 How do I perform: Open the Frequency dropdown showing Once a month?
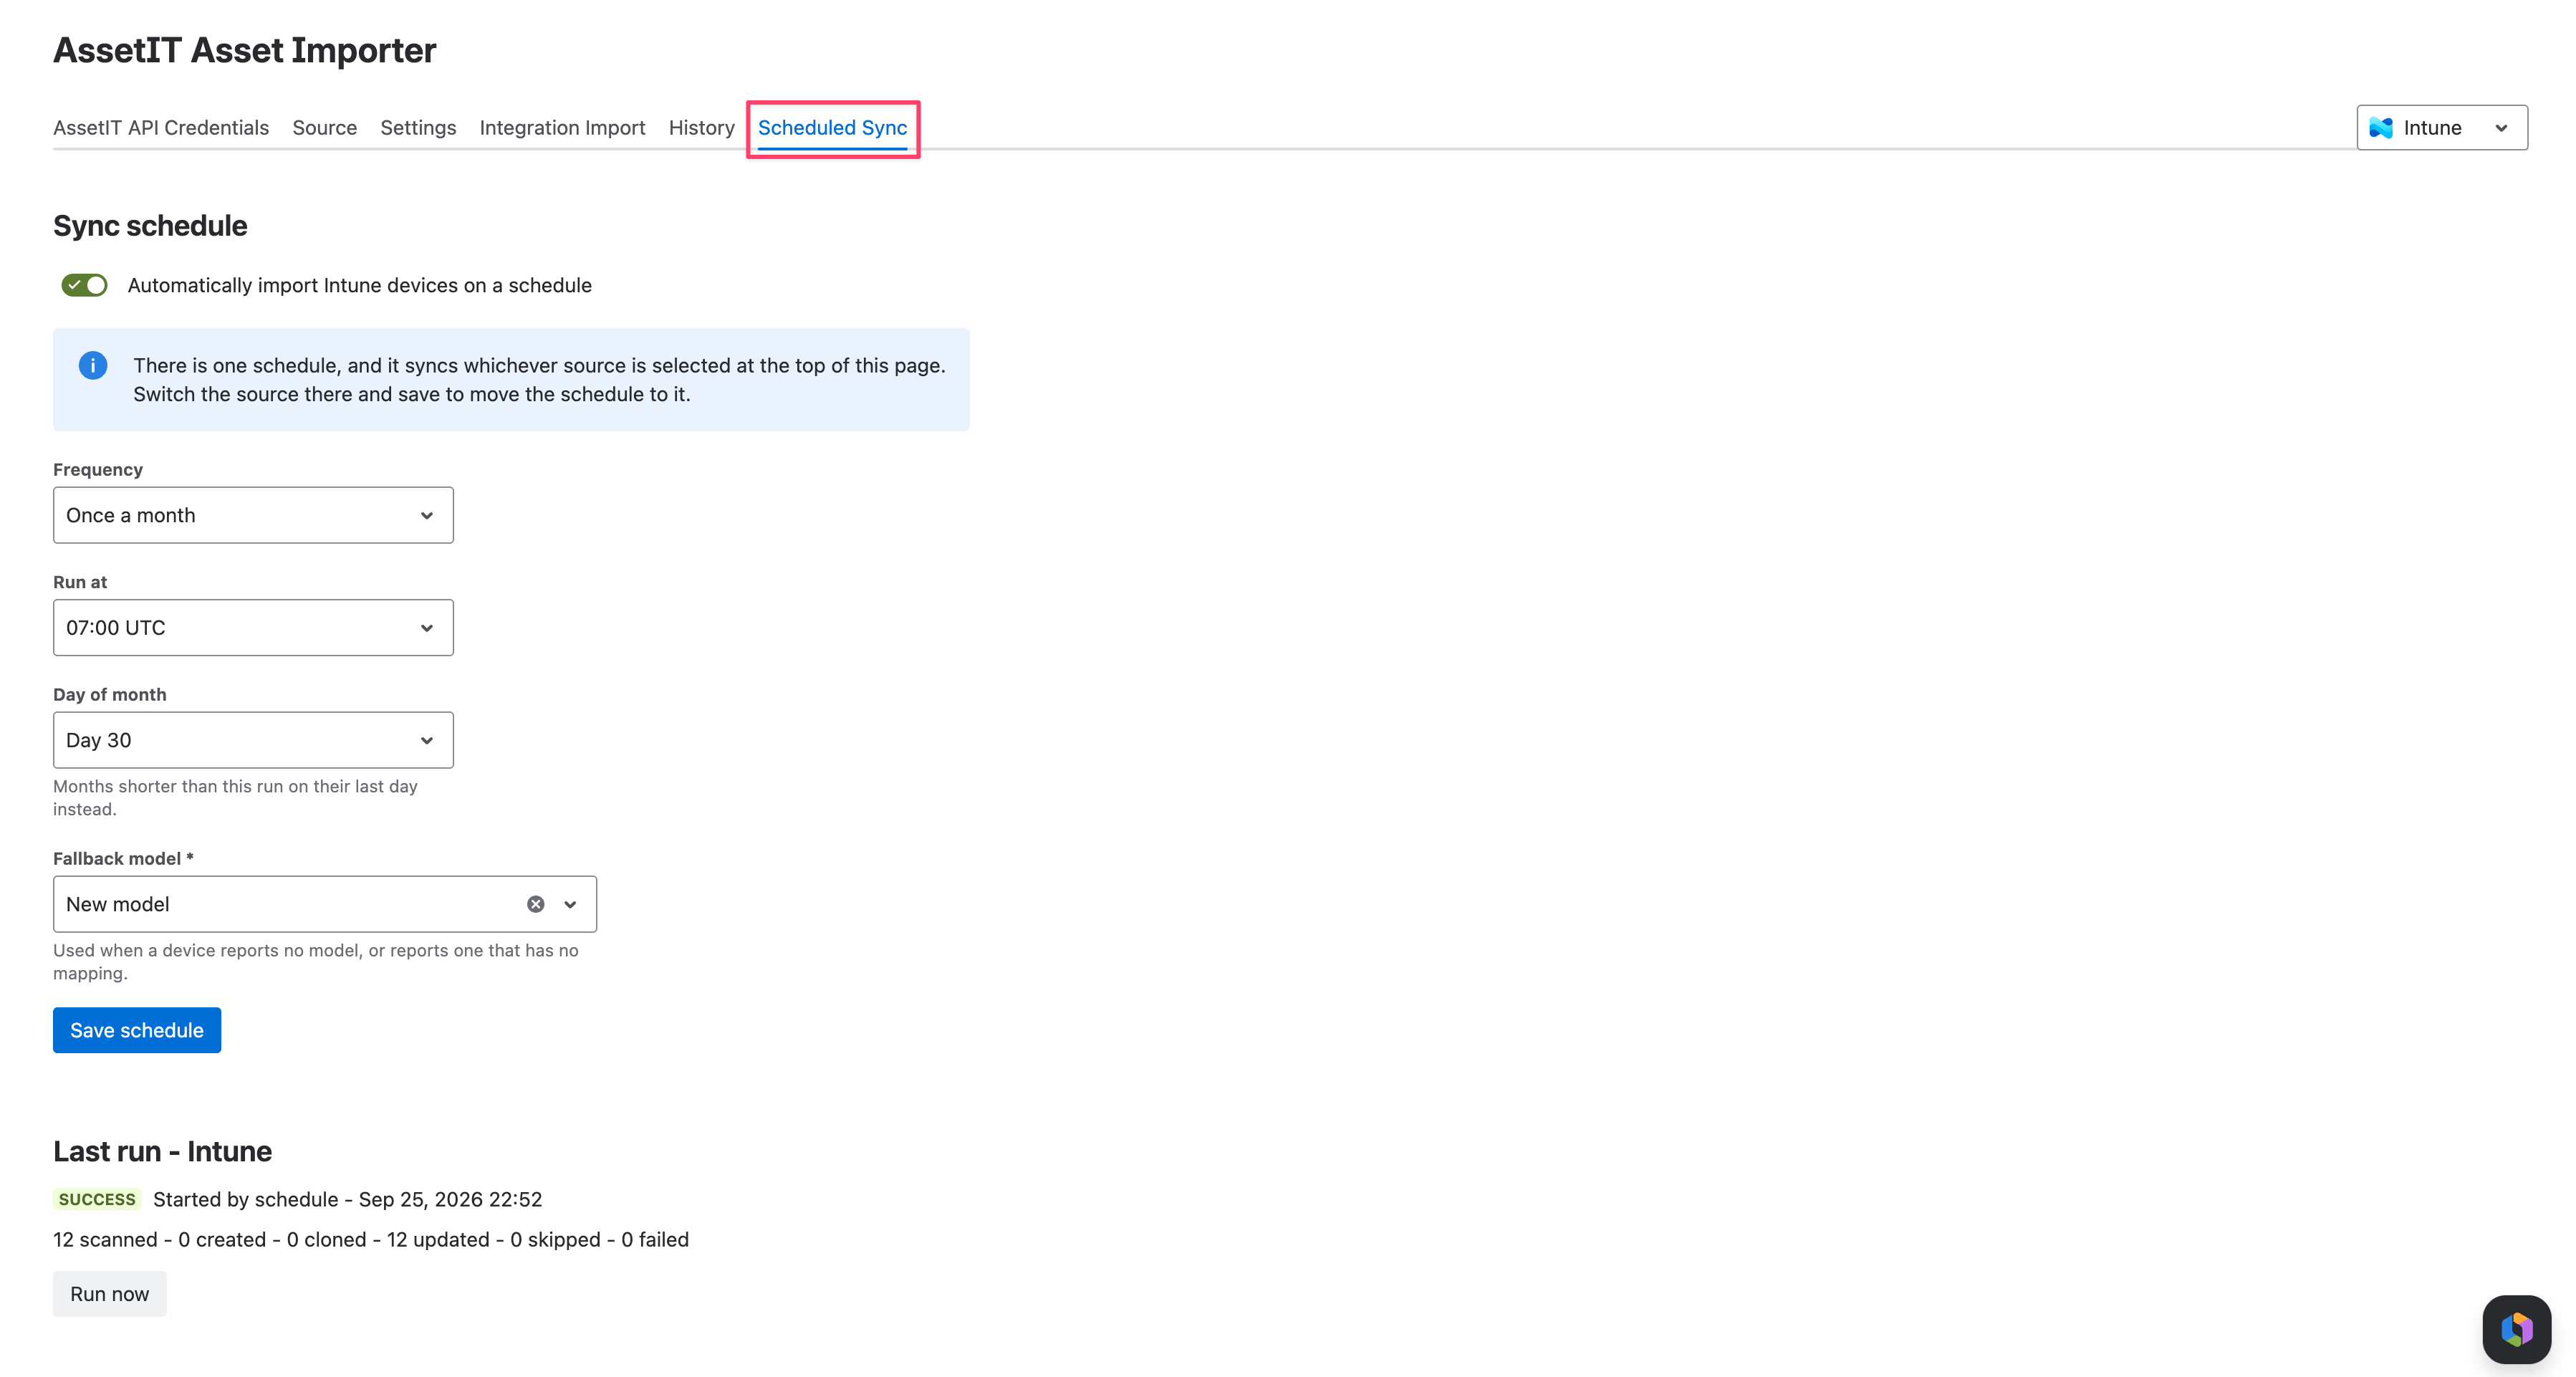point(253,515)
